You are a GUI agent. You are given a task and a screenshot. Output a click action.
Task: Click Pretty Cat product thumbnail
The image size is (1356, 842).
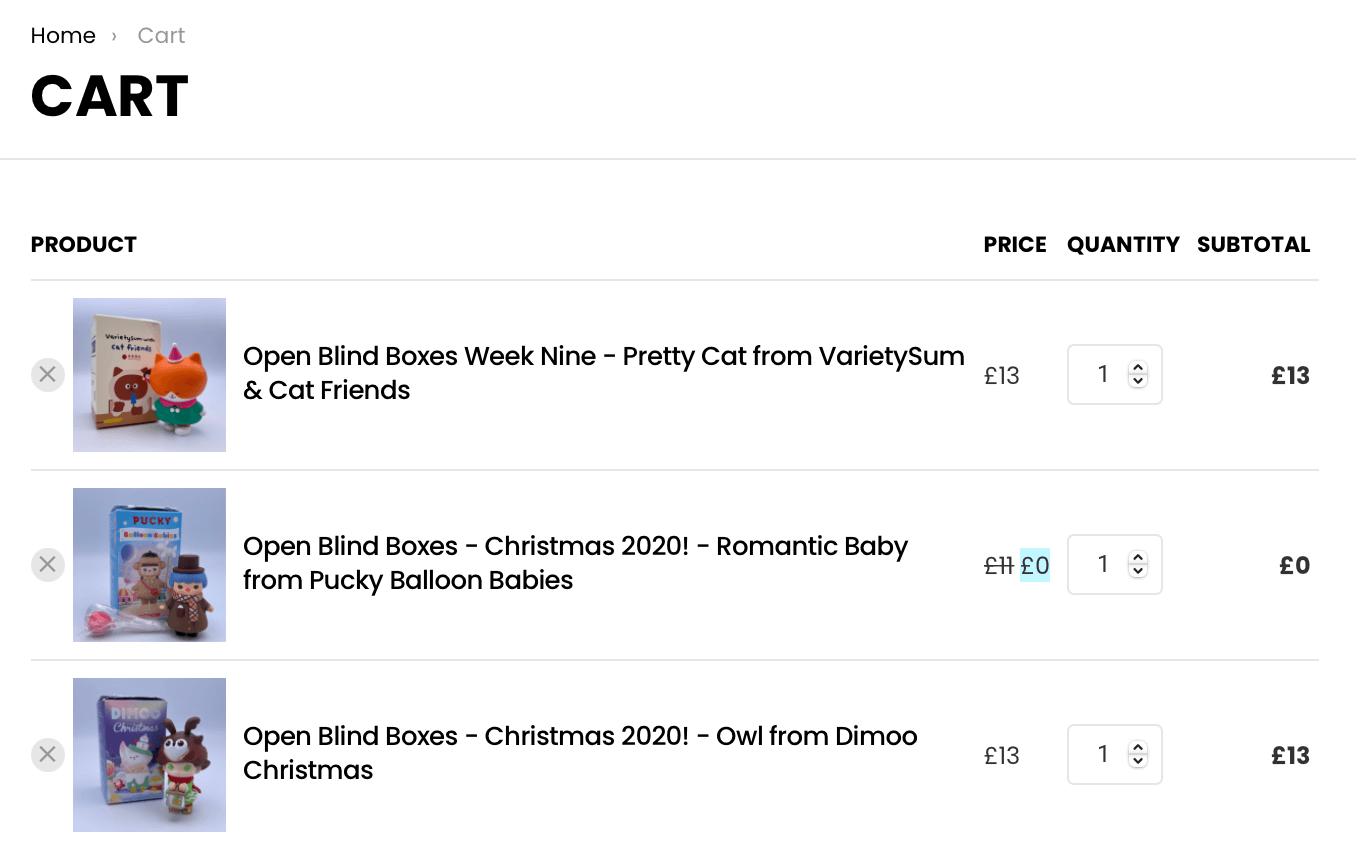(x=149, y=375)
